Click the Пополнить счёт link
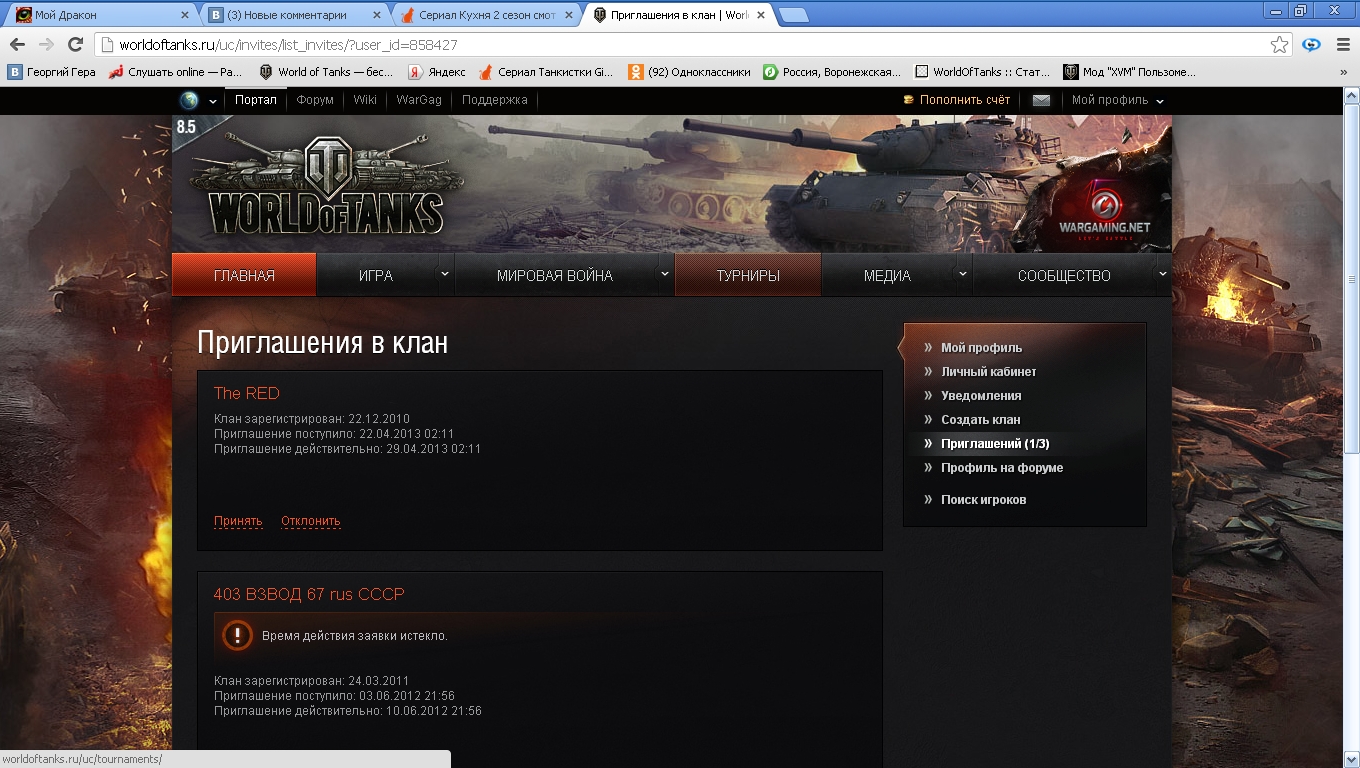 click(x=965, y=100)
